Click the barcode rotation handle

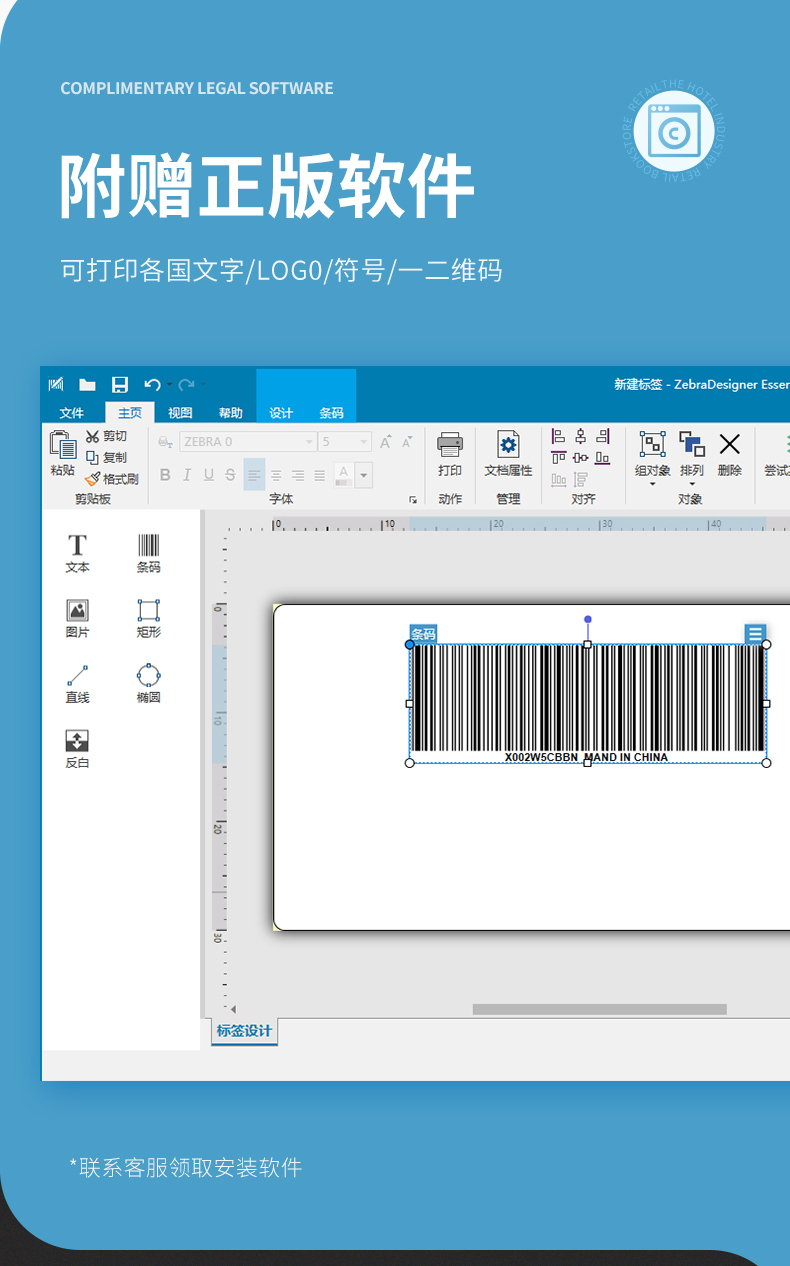coord(588,620)
